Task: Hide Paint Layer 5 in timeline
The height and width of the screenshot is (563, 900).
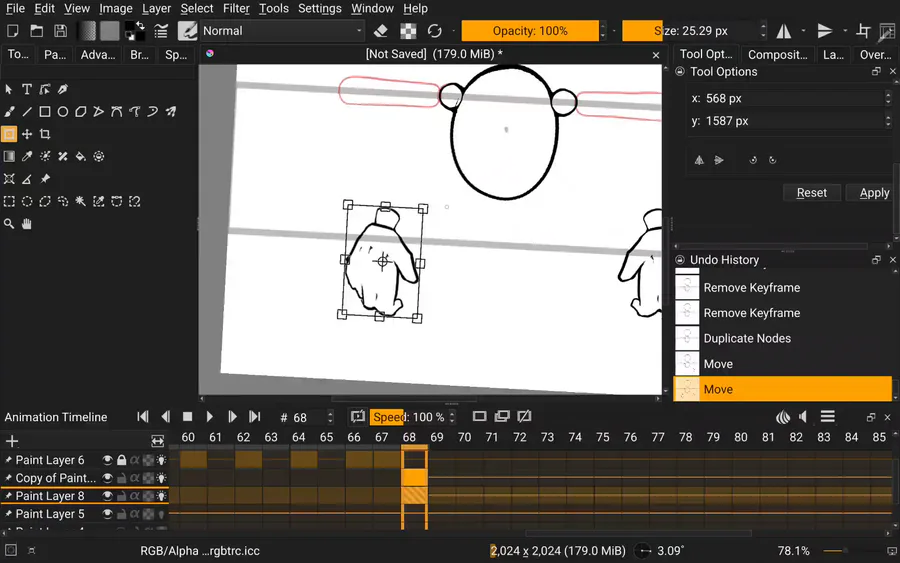Action: 107,514
